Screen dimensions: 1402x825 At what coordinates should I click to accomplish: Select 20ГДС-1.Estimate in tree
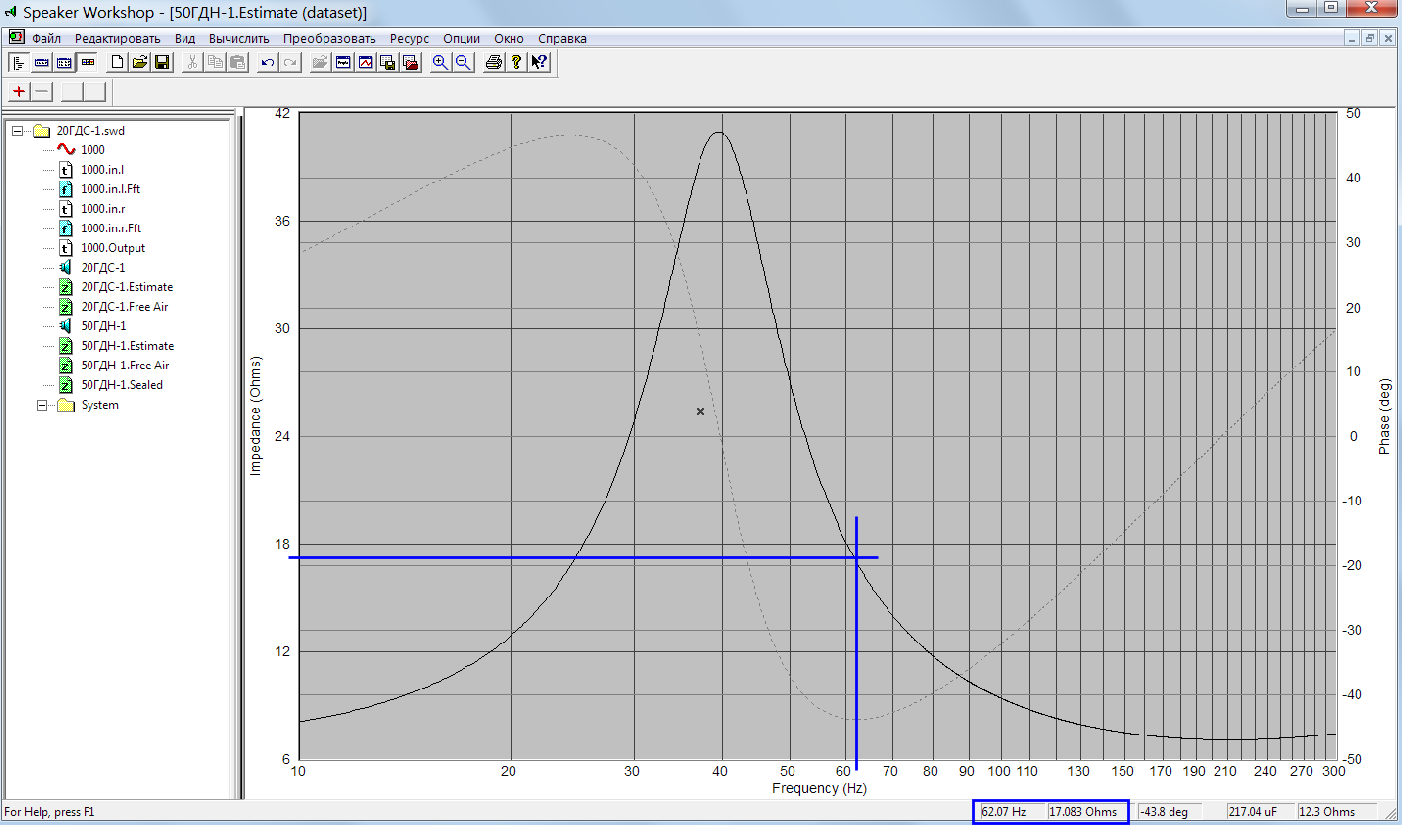pyautogui.click(x=127, y=287)
